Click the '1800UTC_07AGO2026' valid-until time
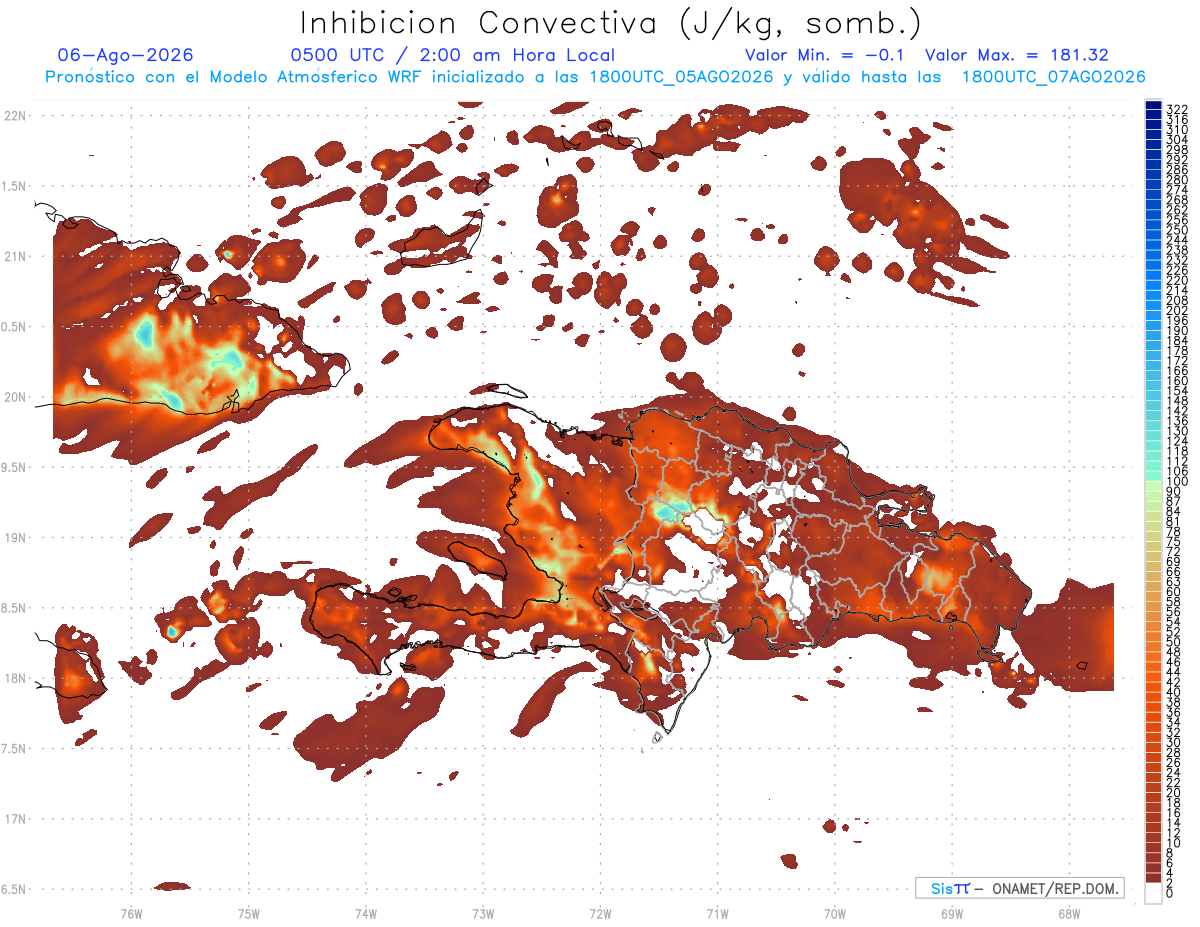 [1053, 77]
